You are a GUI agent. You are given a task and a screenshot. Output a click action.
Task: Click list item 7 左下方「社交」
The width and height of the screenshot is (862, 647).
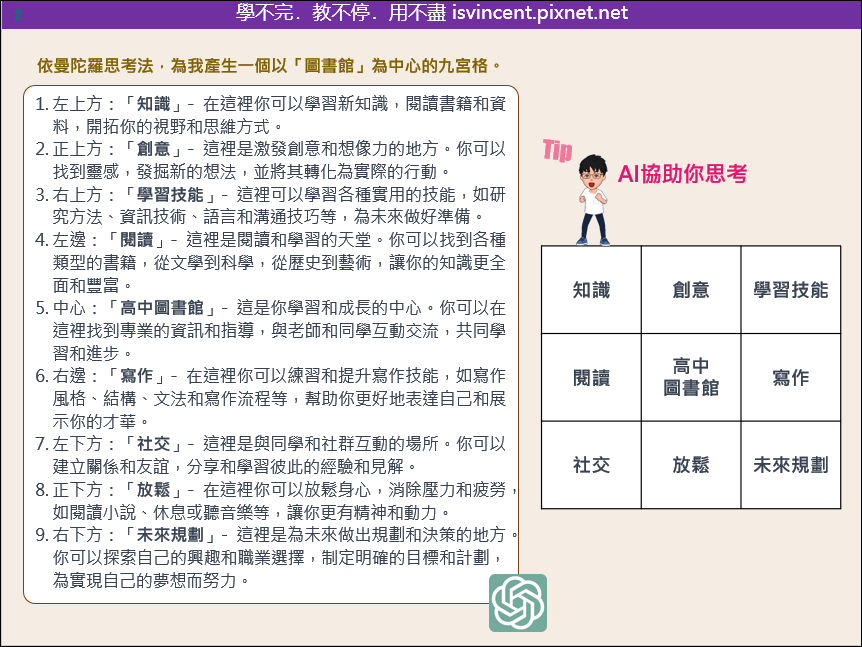point(270,455)
